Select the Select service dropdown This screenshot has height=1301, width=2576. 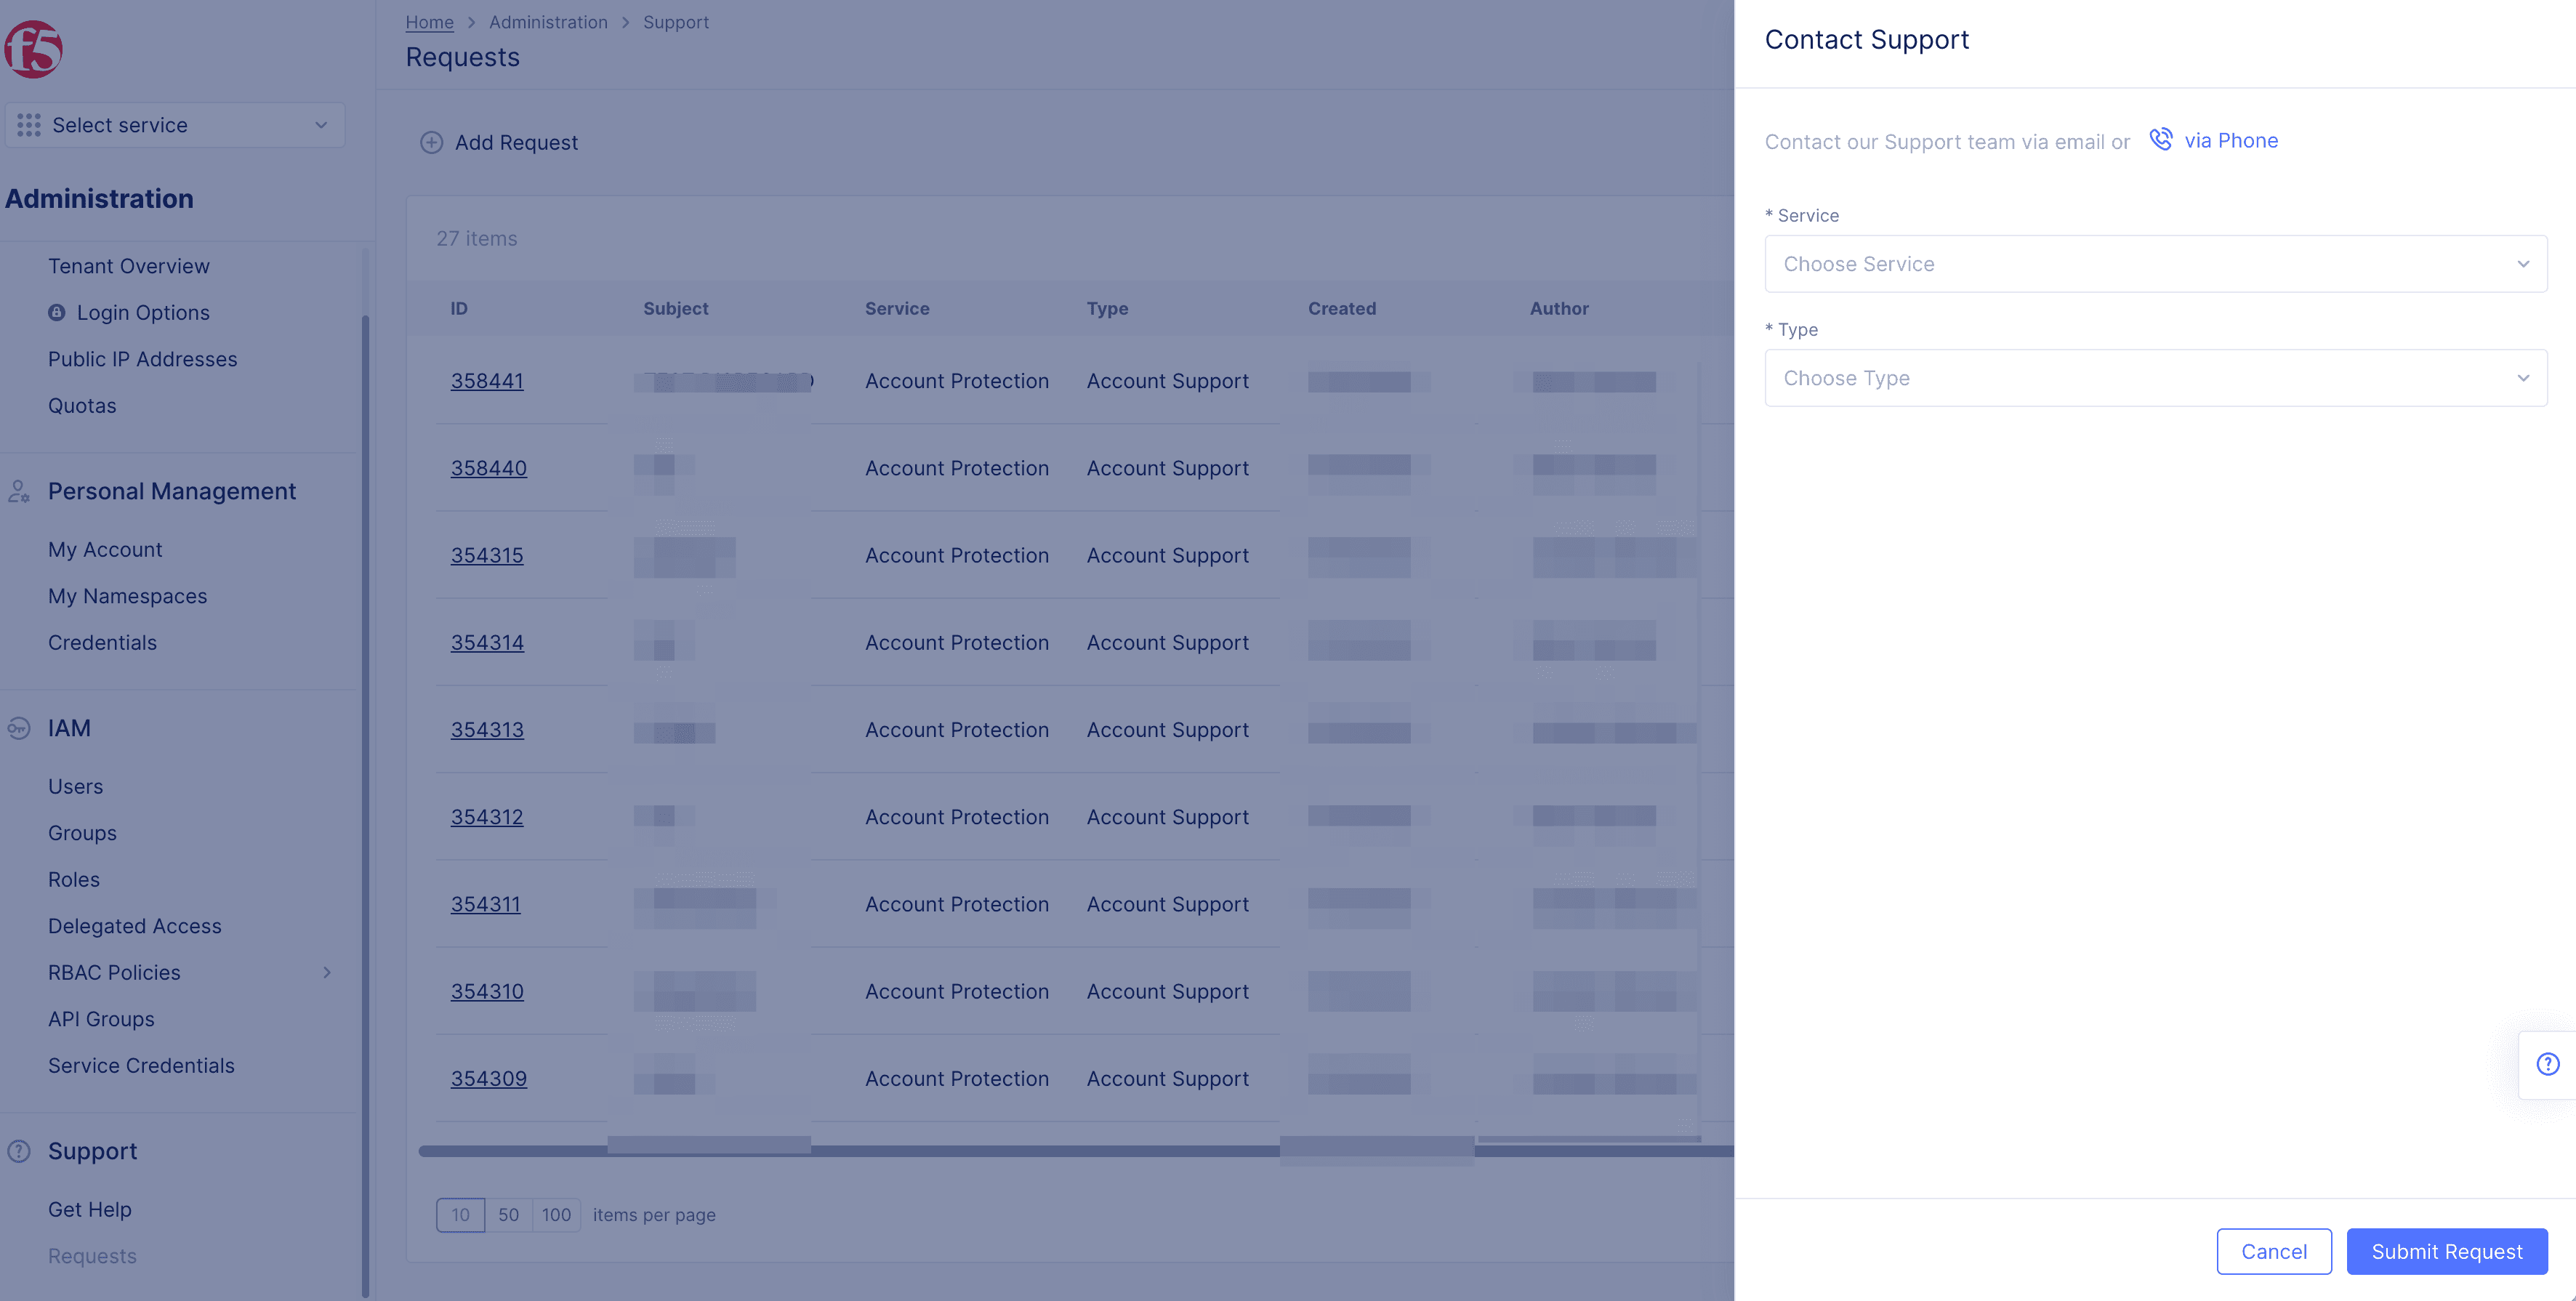pos(174,124)
